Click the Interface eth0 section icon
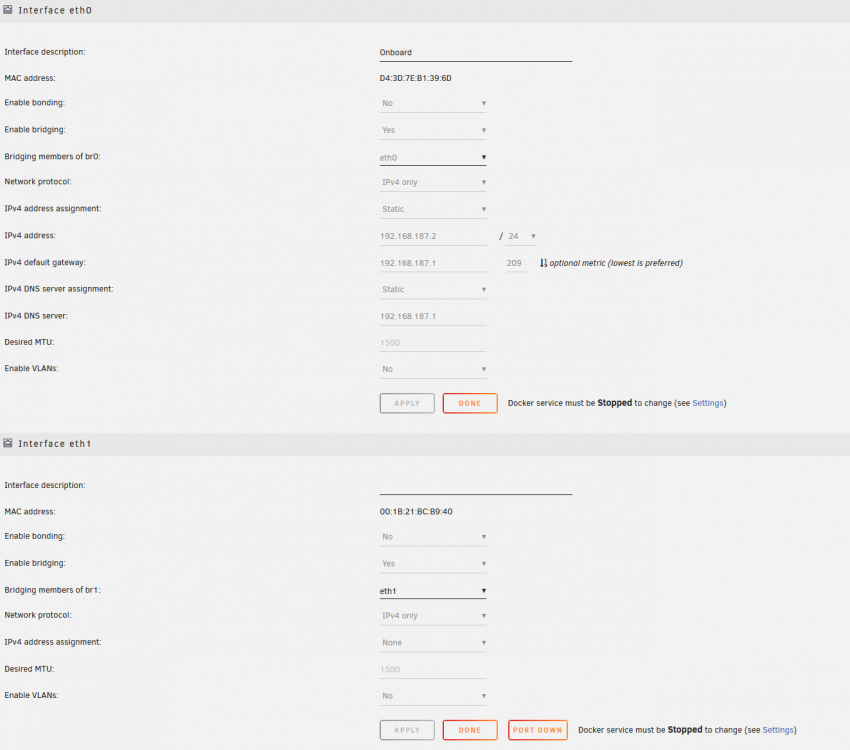Image resolution: width=850 pixels, height=750 pixels. tap(8, 10)
